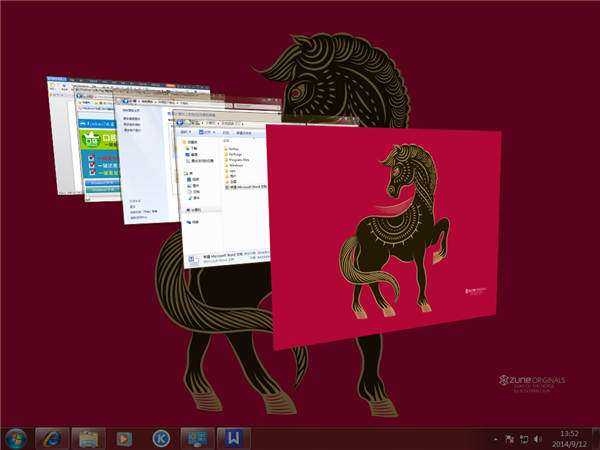Click the Show desktop strip at taskbar end
The image size is (600, 450).
click(x=596, y=437)
